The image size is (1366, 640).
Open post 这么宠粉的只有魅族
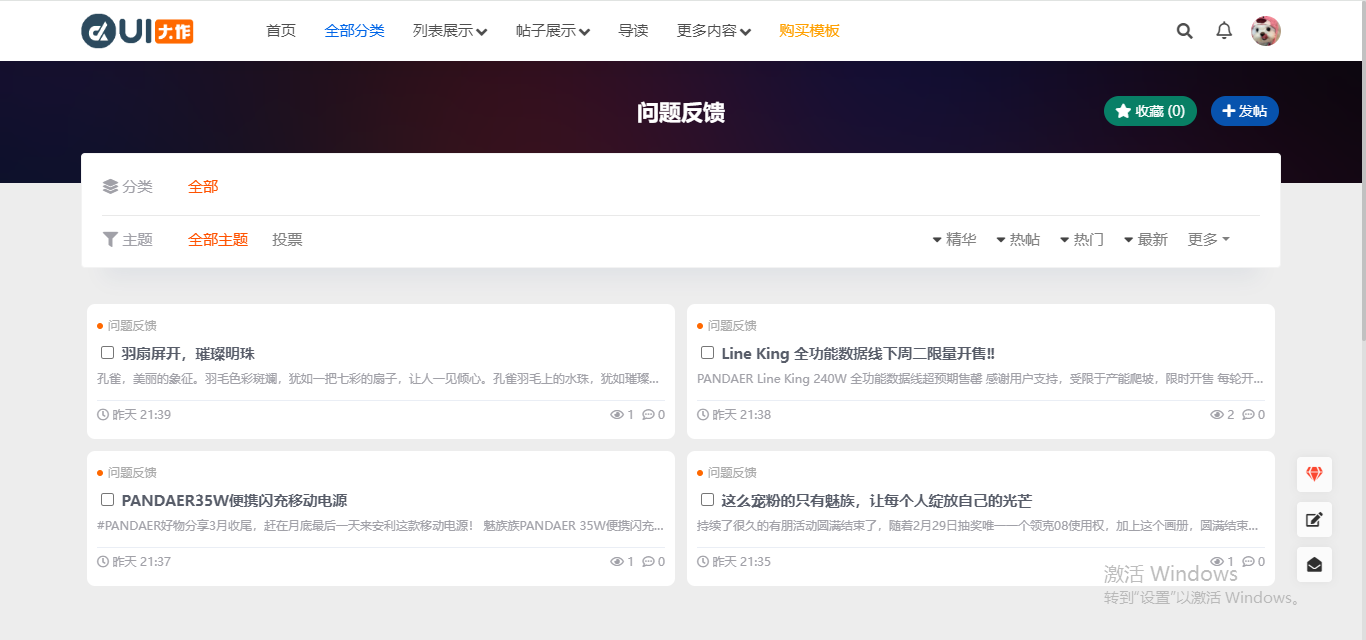click(x=876, y=500)
